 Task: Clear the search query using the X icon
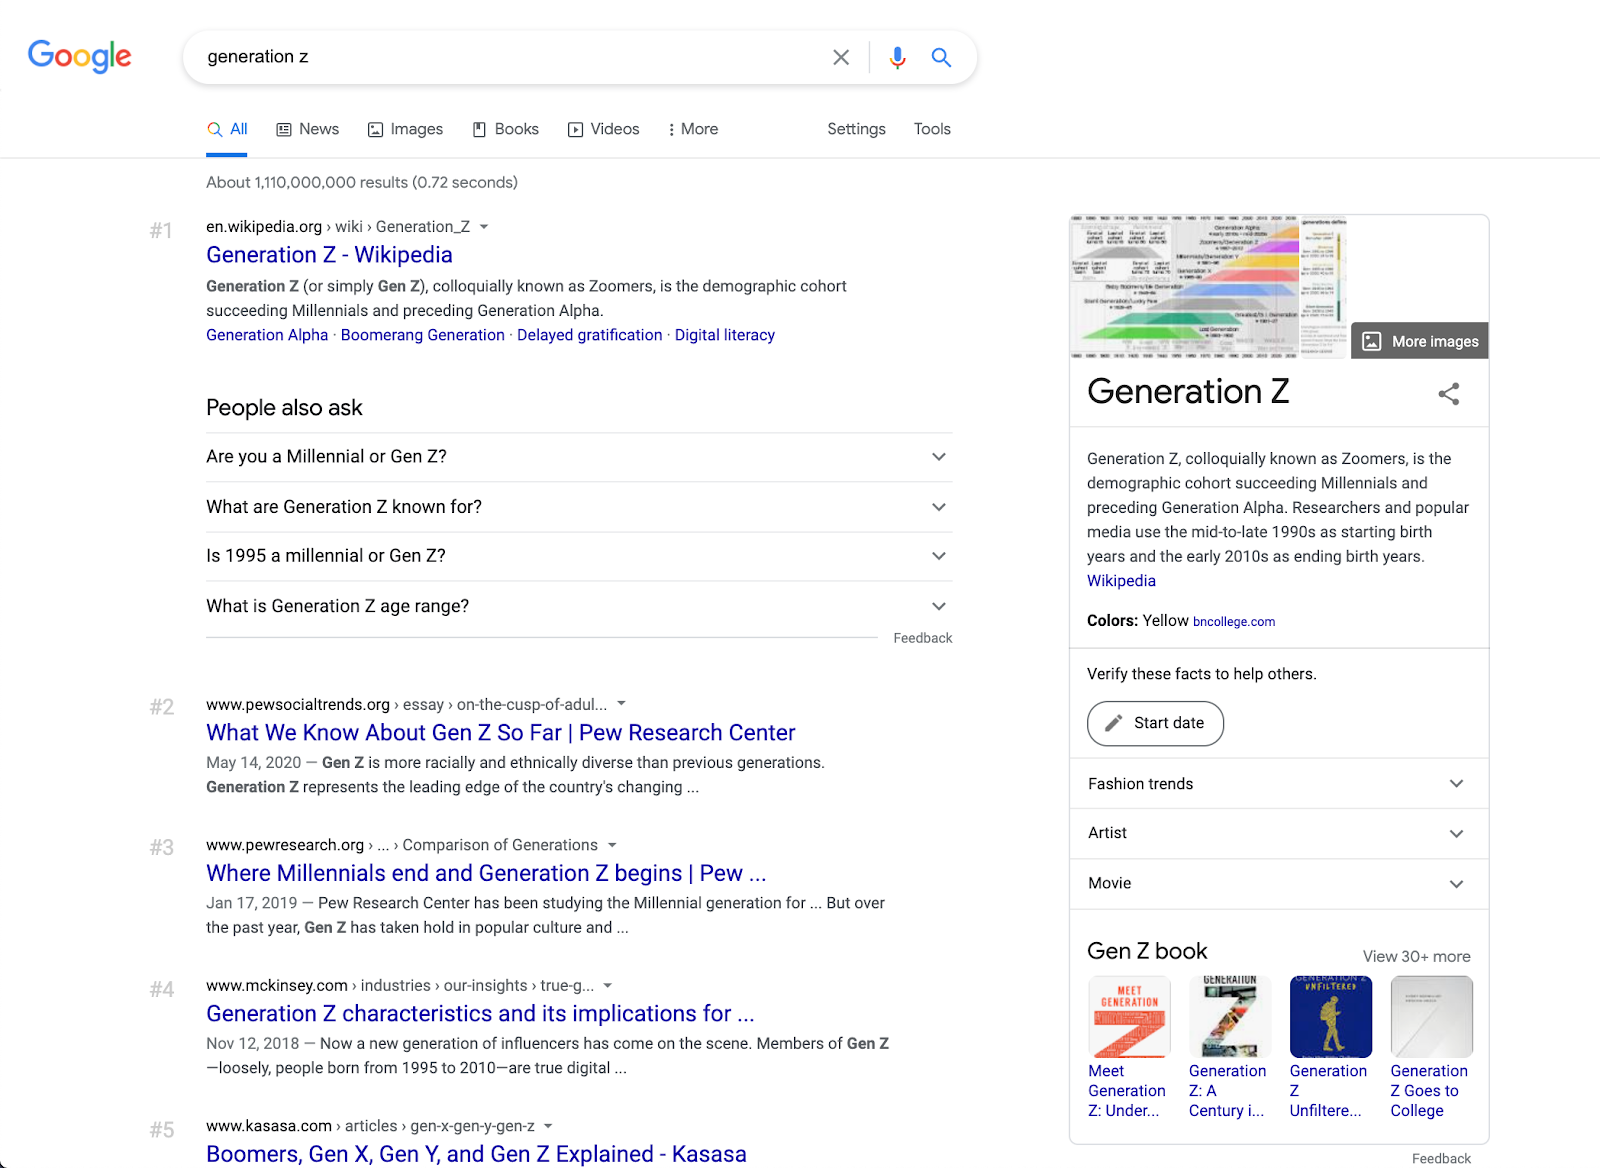[x=841, y=57]
